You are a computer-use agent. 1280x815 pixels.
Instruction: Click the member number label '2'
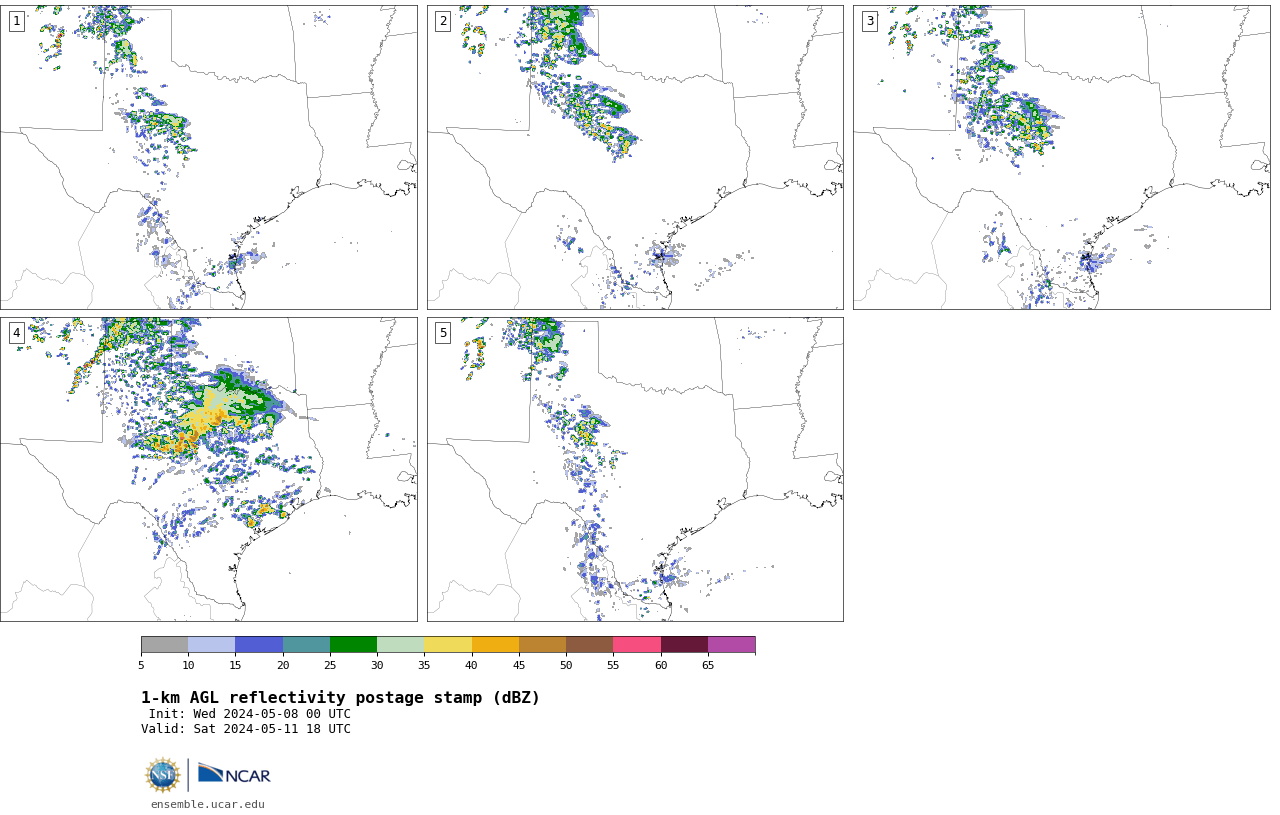tap(443, 21)
